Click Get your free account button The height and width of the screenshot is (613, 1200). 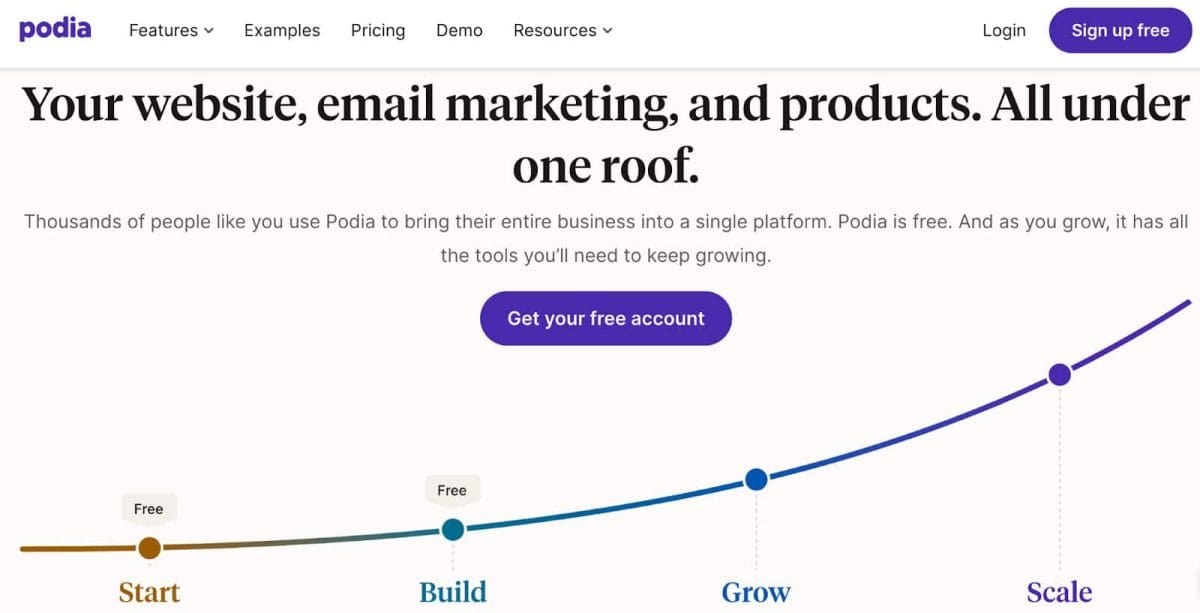pyautogui.click(x=606, y=318)
